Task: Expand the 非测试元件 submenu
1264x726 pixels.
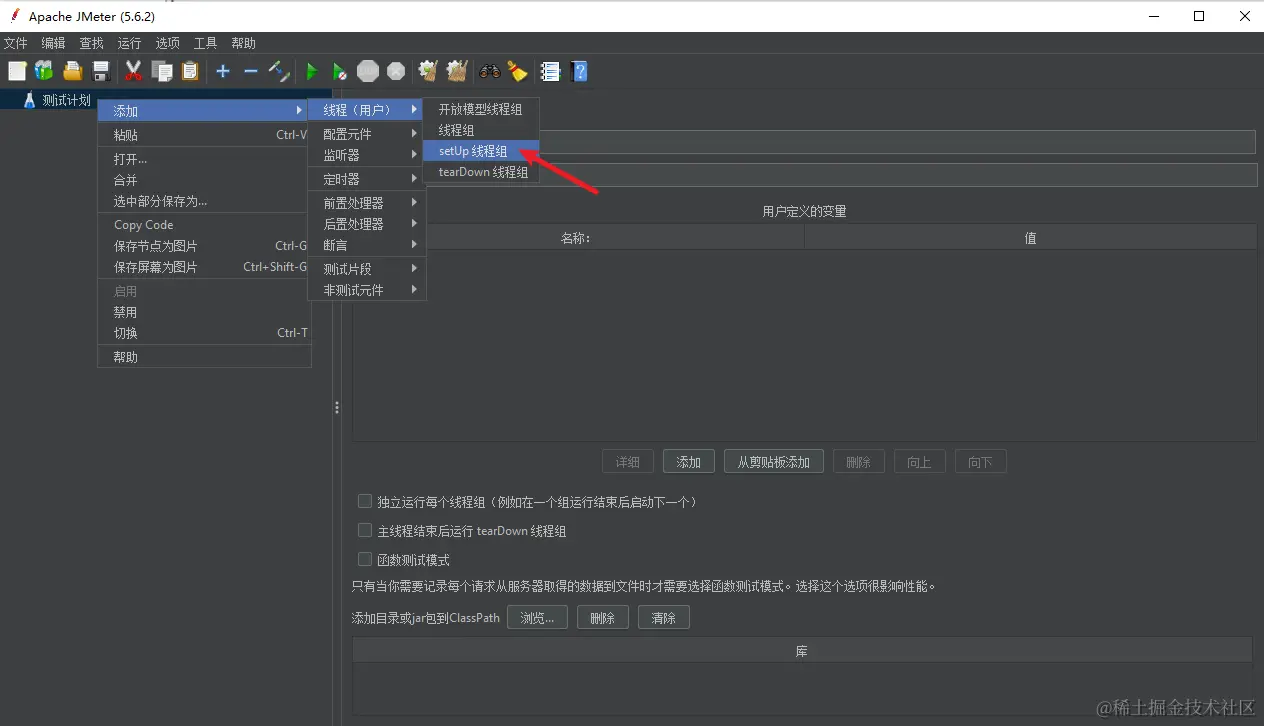Action: pos(367,290)
